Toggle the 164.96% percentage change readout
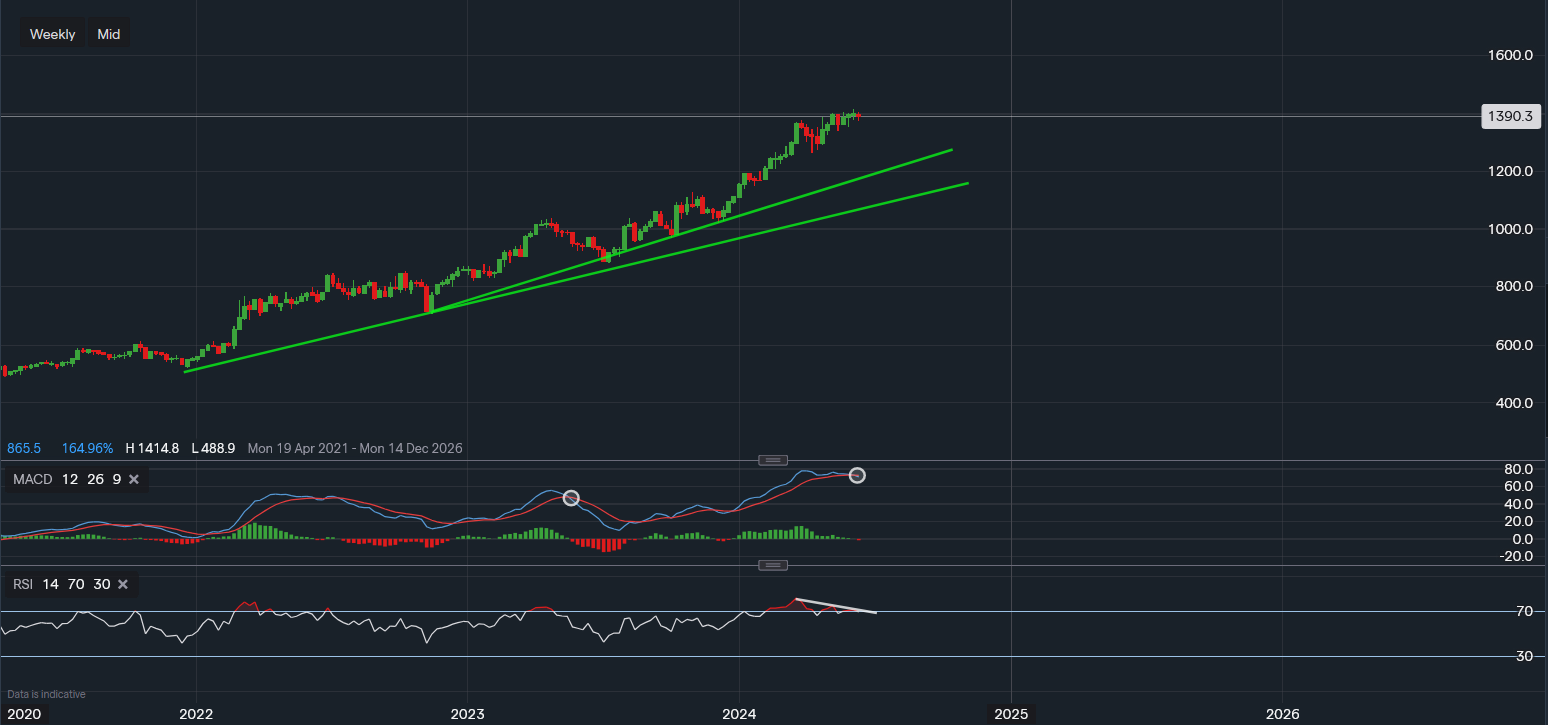 tap(87, 448)
